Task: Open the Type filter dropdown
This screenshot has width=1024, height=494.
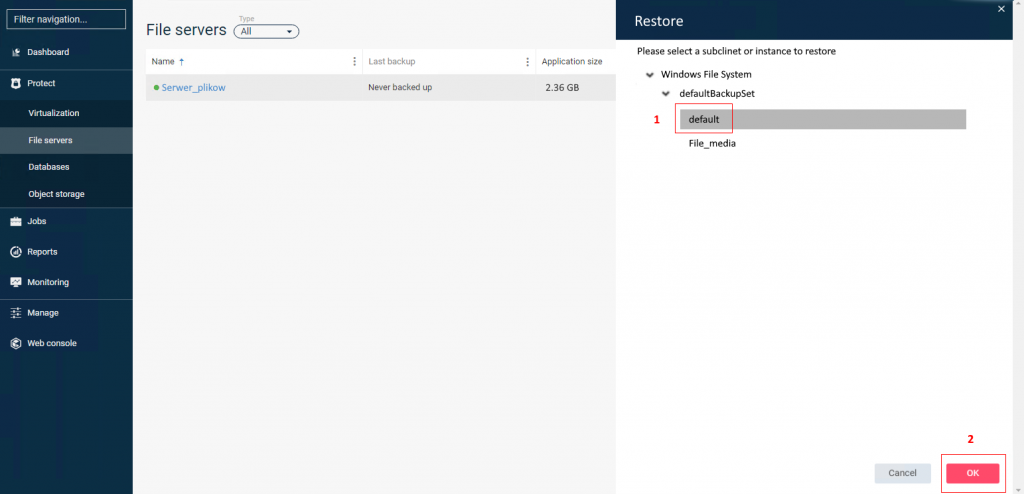Action: [x=266, y=32]
